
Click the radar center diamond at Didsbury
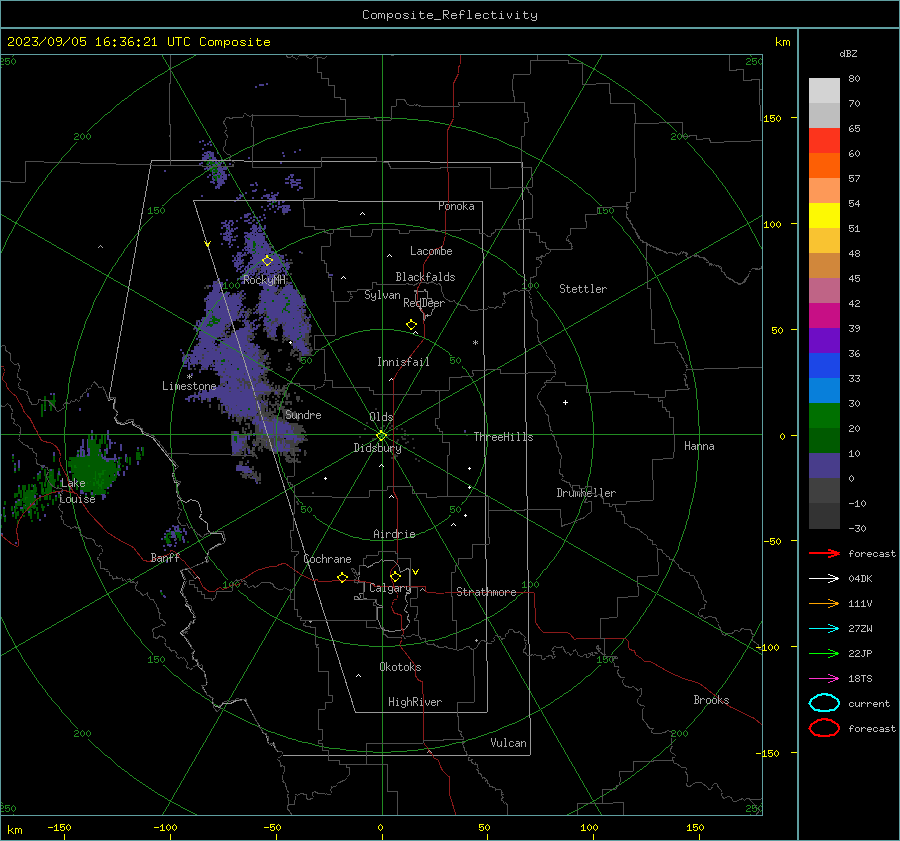click(x=381, y=436)
